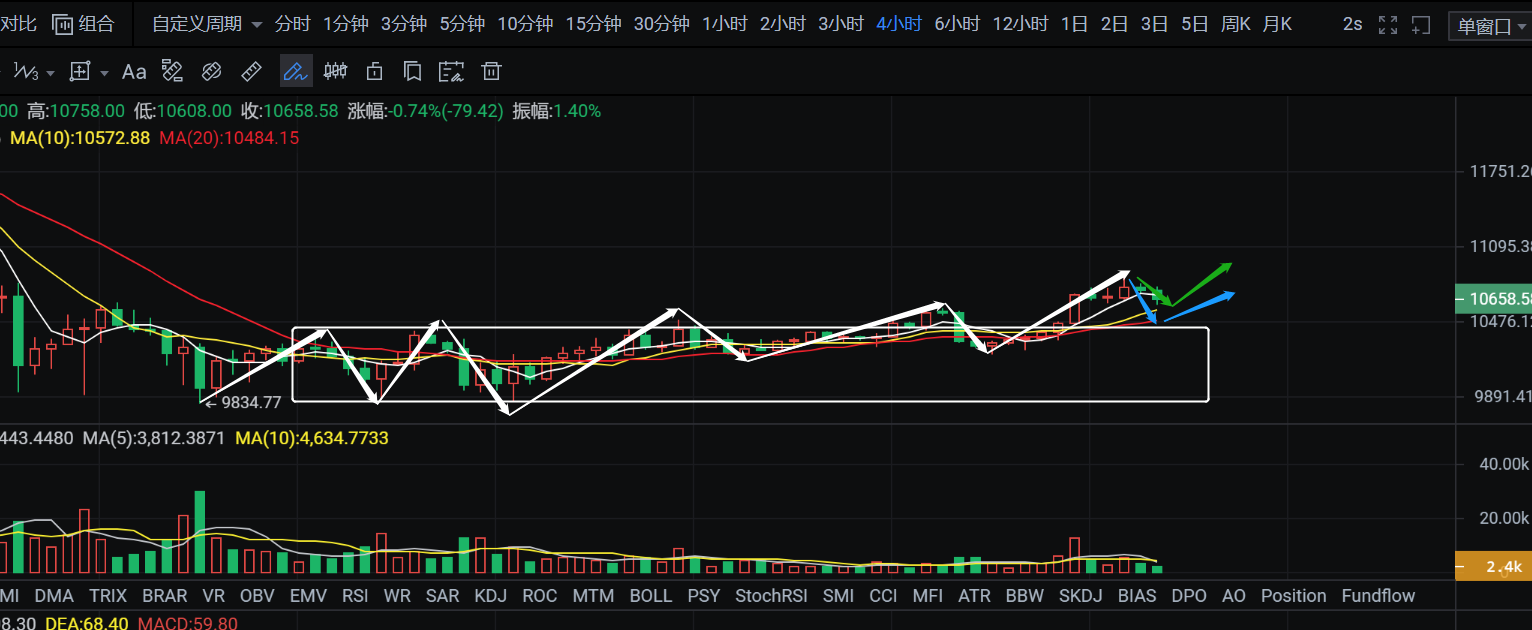This screenshot has height=630, width=1532.
Task: Select the BOLL indicator
Action: pyautogui.click(x=651, y=596)
